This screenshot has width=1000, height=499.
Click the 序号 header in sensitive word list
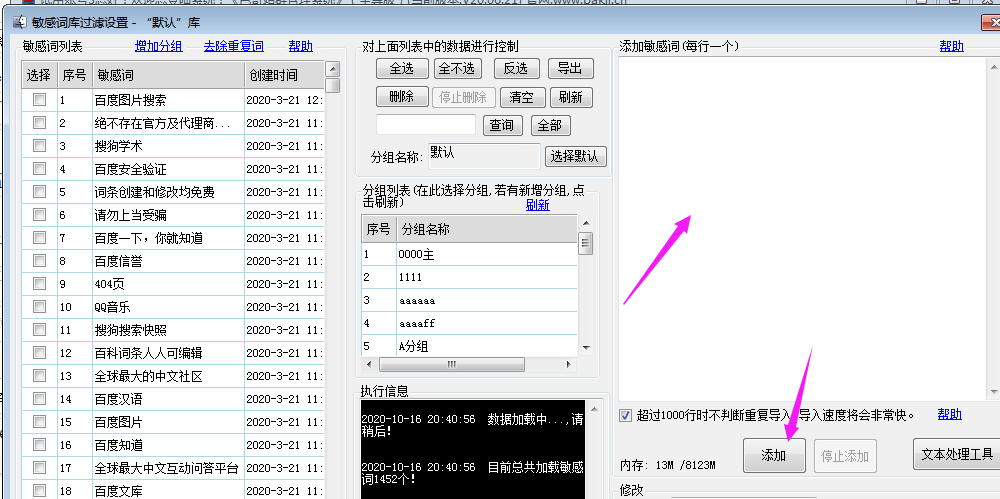point(75,75)
